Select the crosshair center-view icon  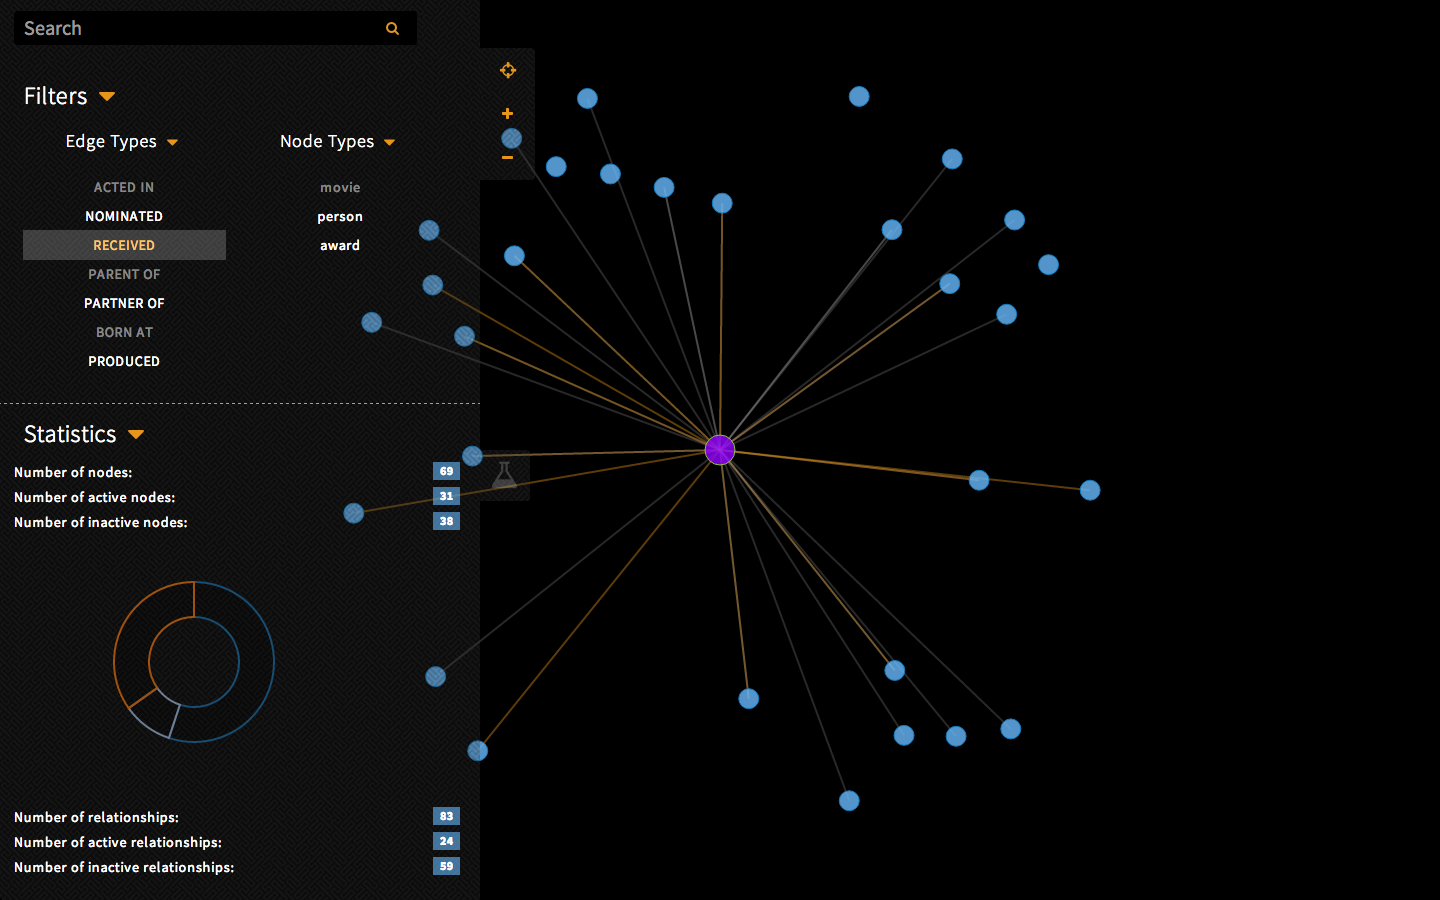(508, 70)
